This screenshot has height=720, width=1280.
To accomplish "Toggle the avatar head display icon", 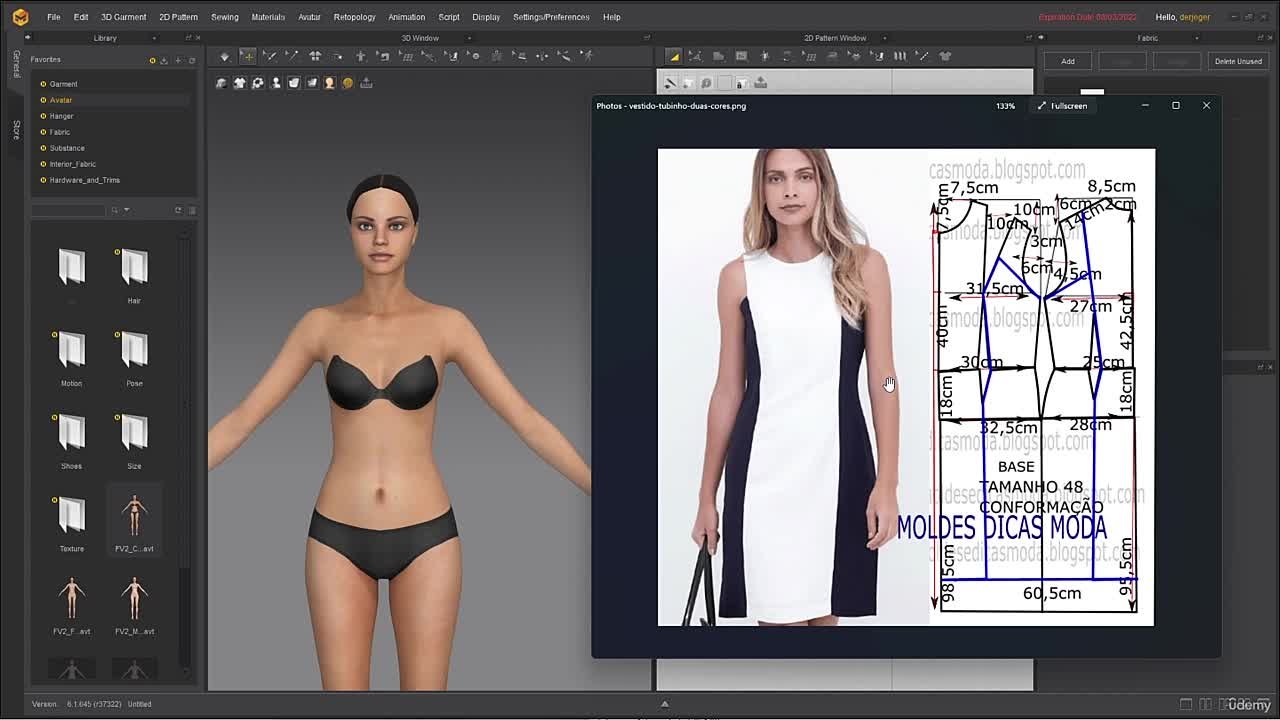I will [x=330, y=83].
